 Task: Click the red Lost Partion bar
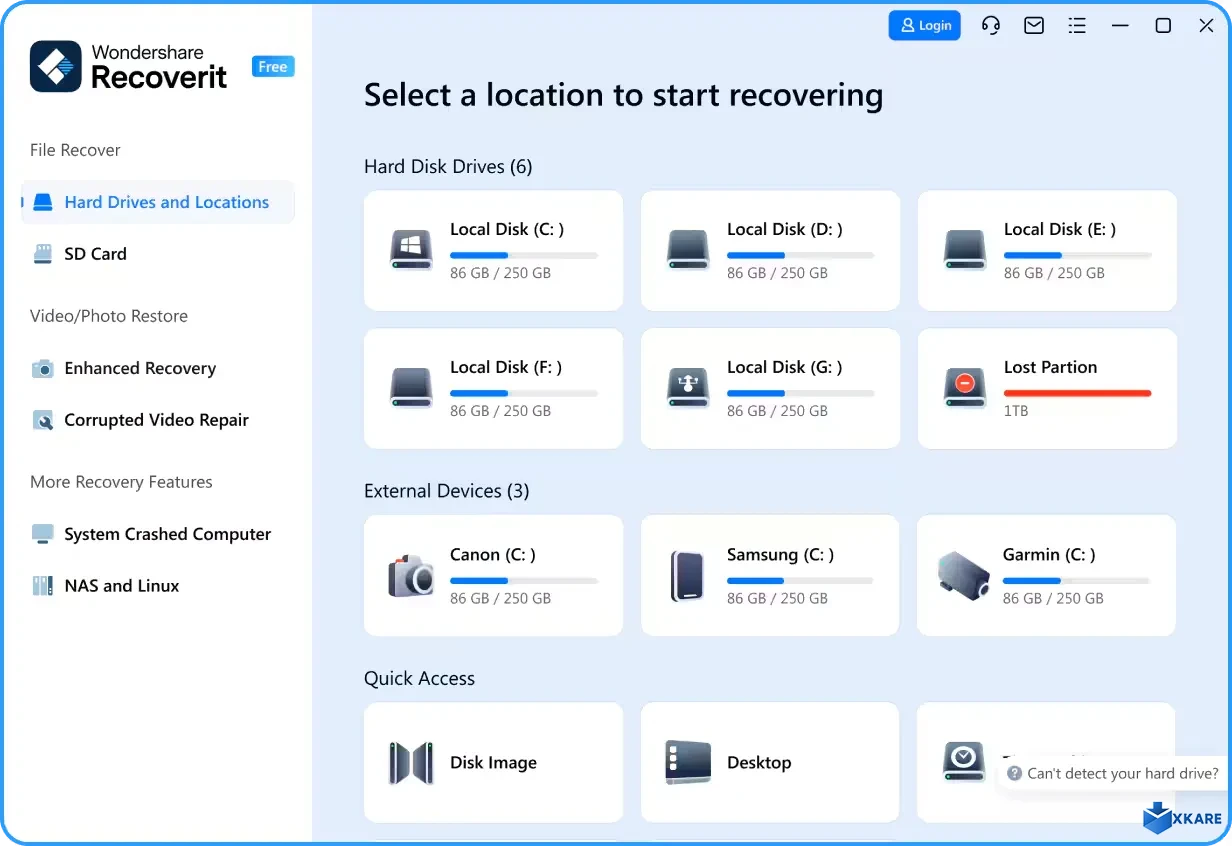click(x=1078, y=393)
